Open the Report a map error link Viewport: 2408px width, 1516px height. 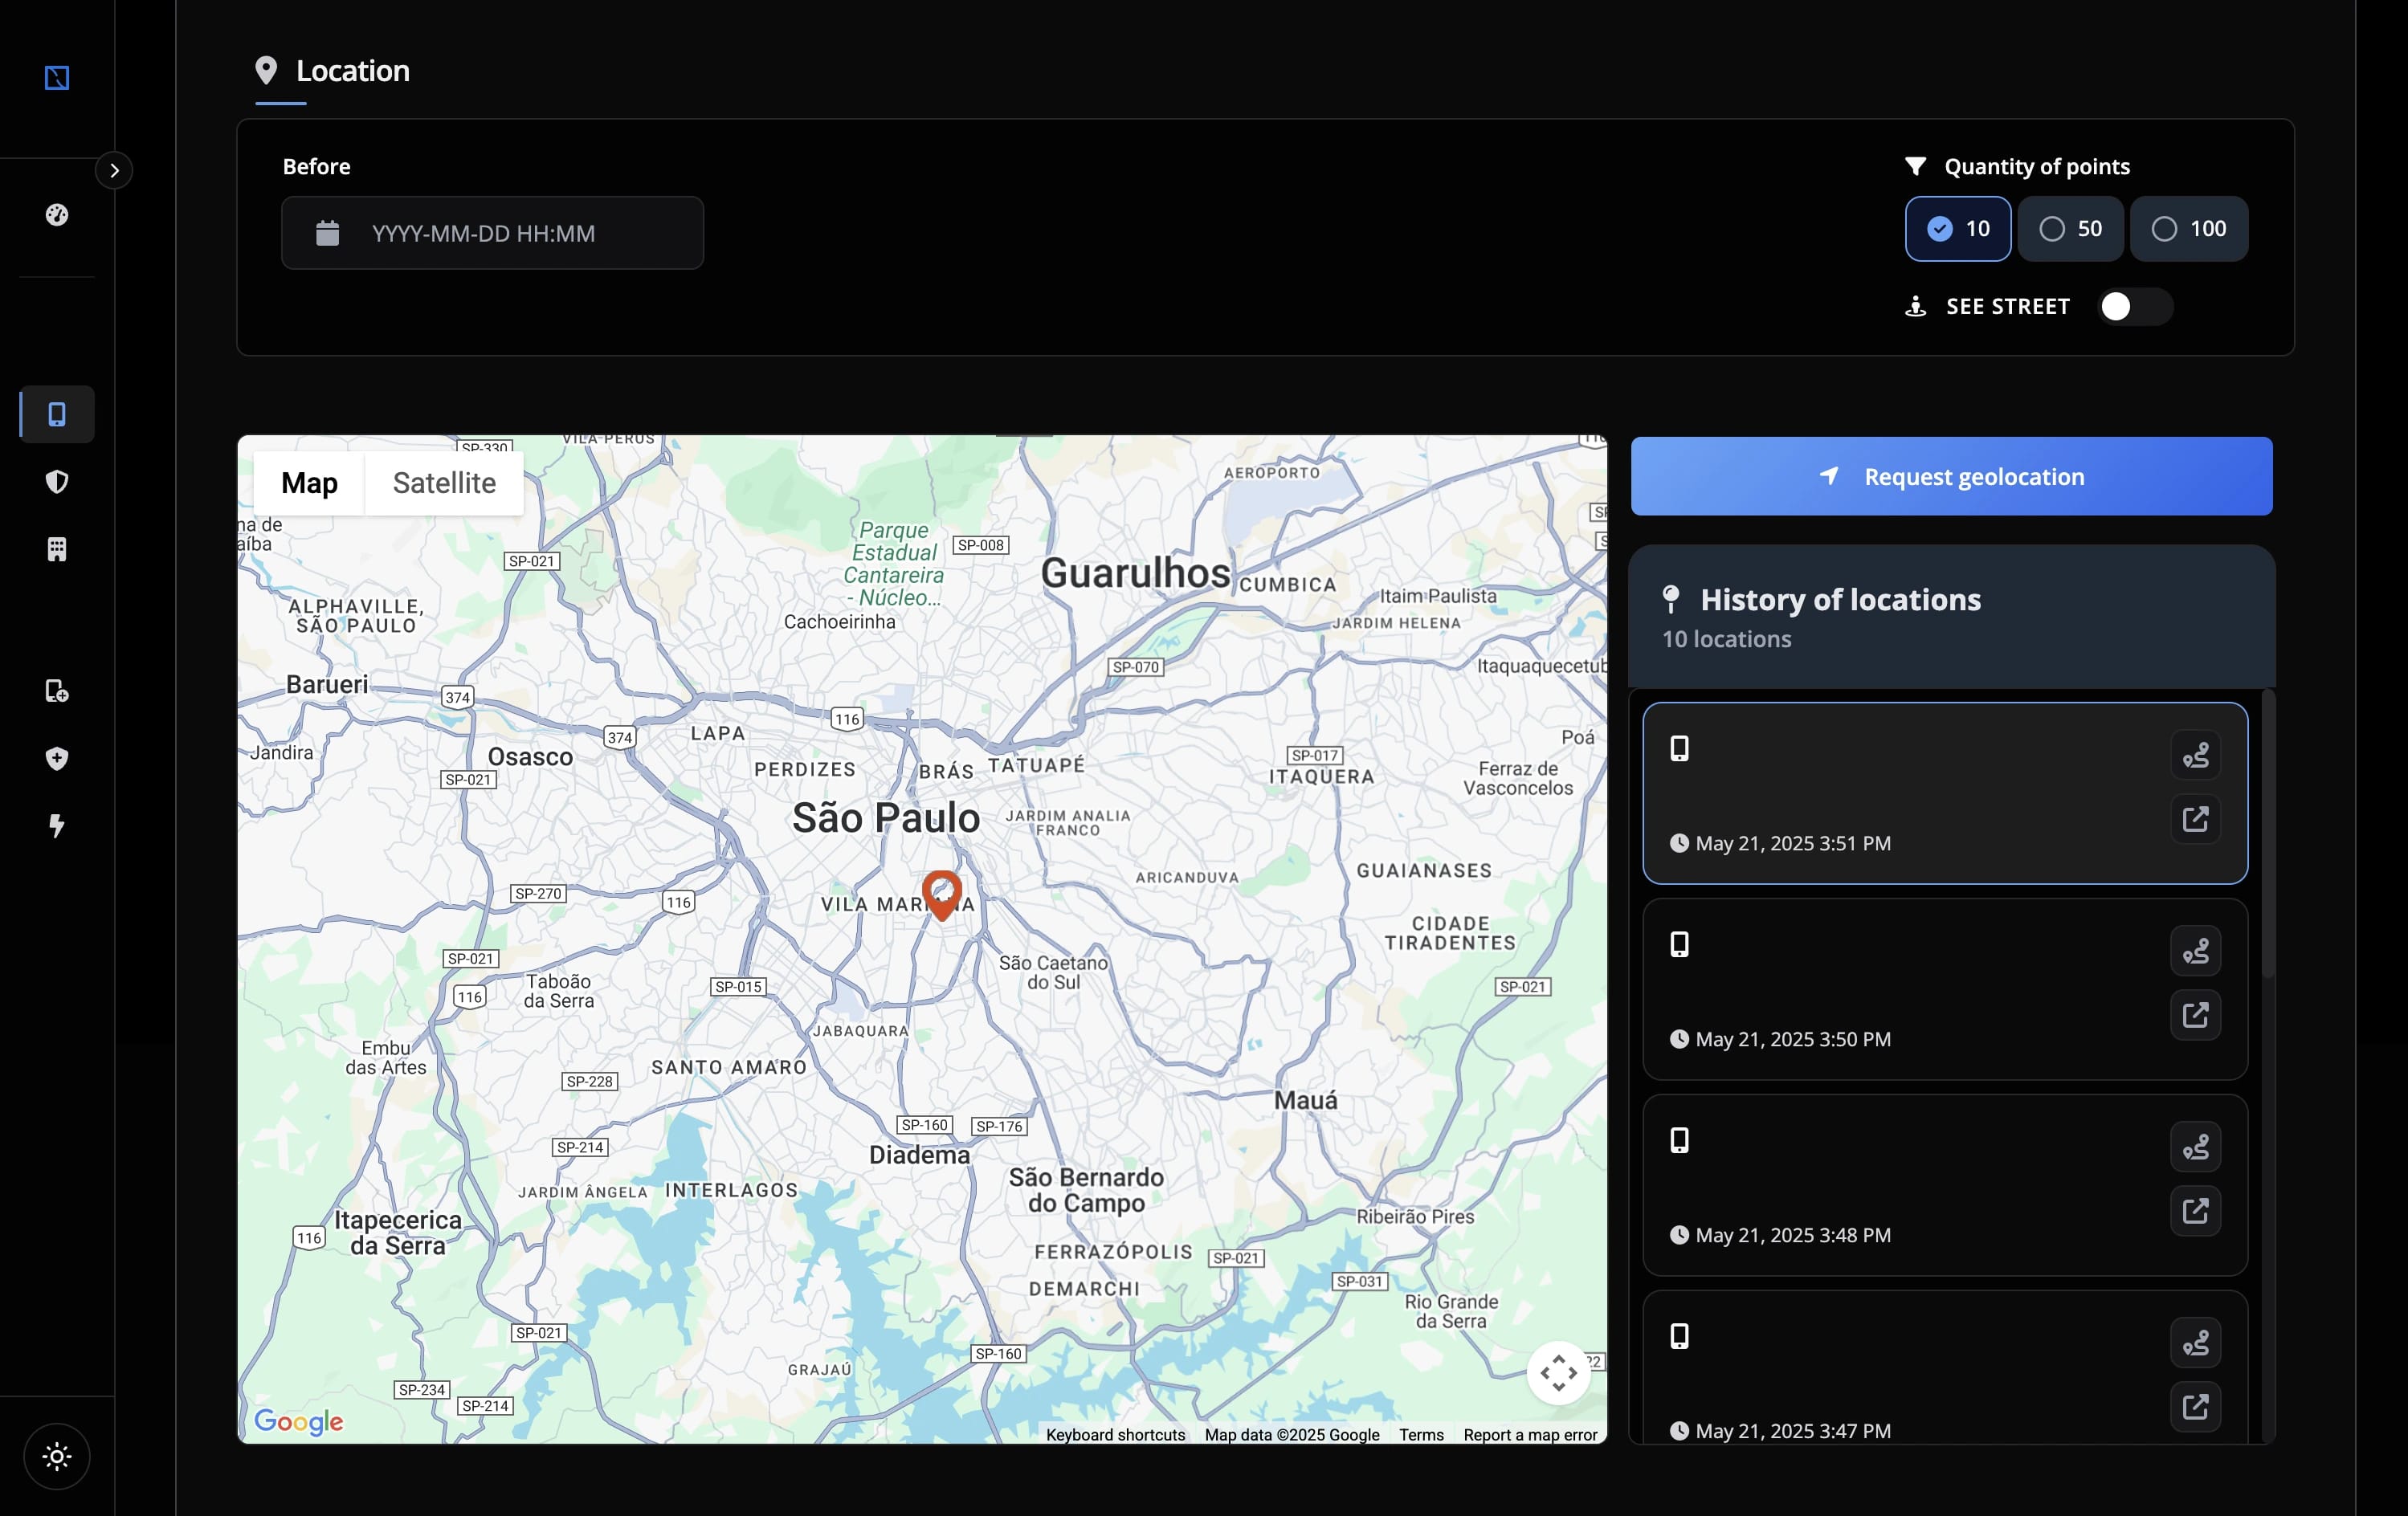1530,1434
